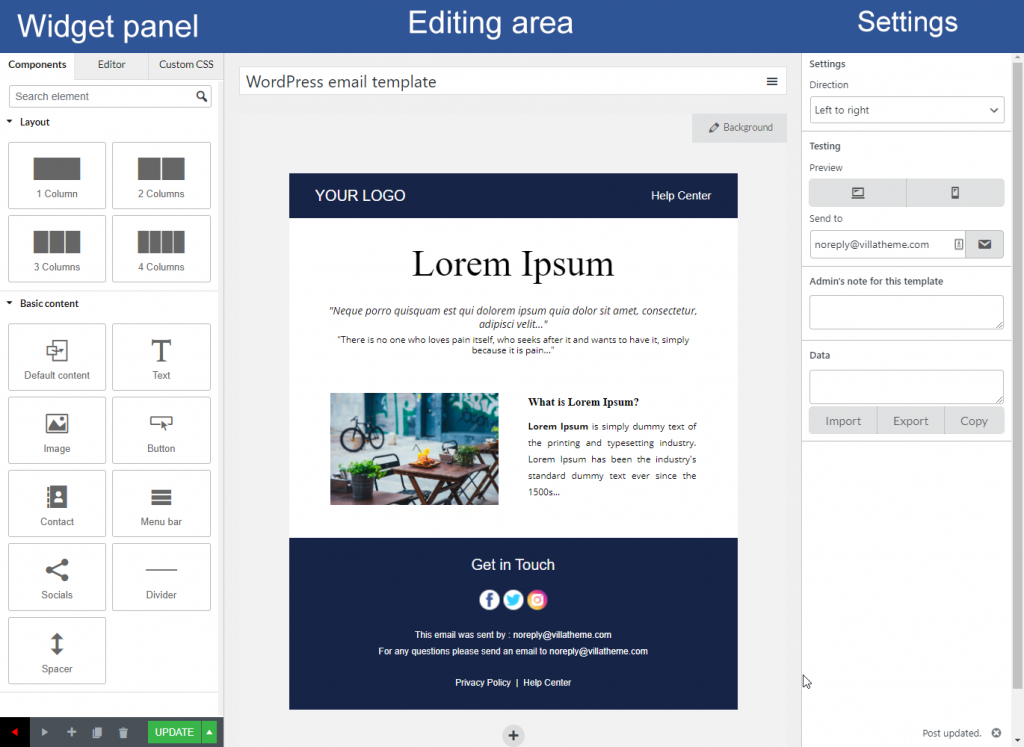This screenshot has height=747, width=1024.
Task: Select the Divider component
Action: tap(161, 577)
